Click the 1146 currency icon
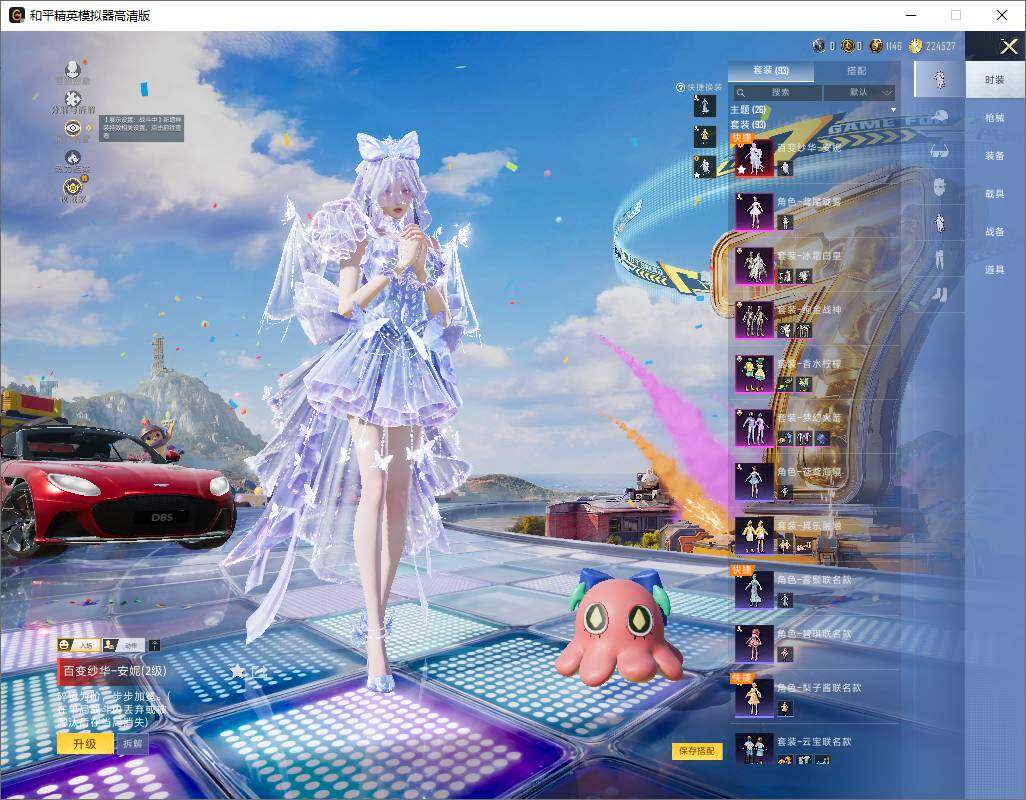 pyautogui.click(x=876, y=46)
